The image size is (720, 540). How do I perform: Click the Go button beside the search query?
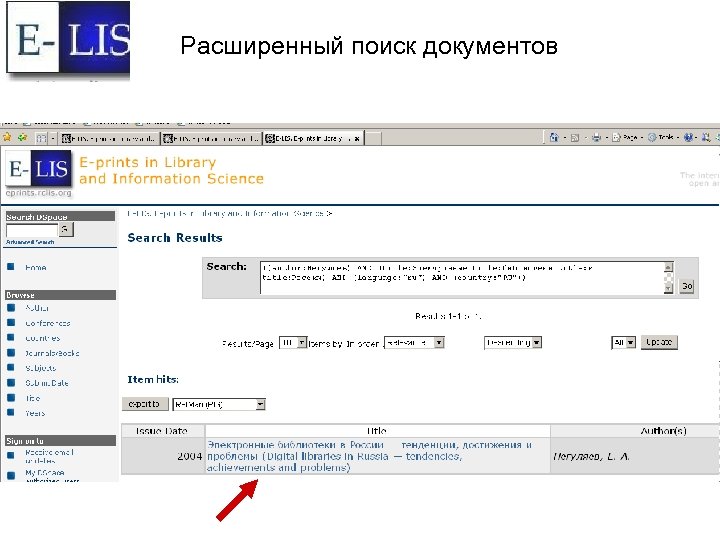[x=686, y=286]
